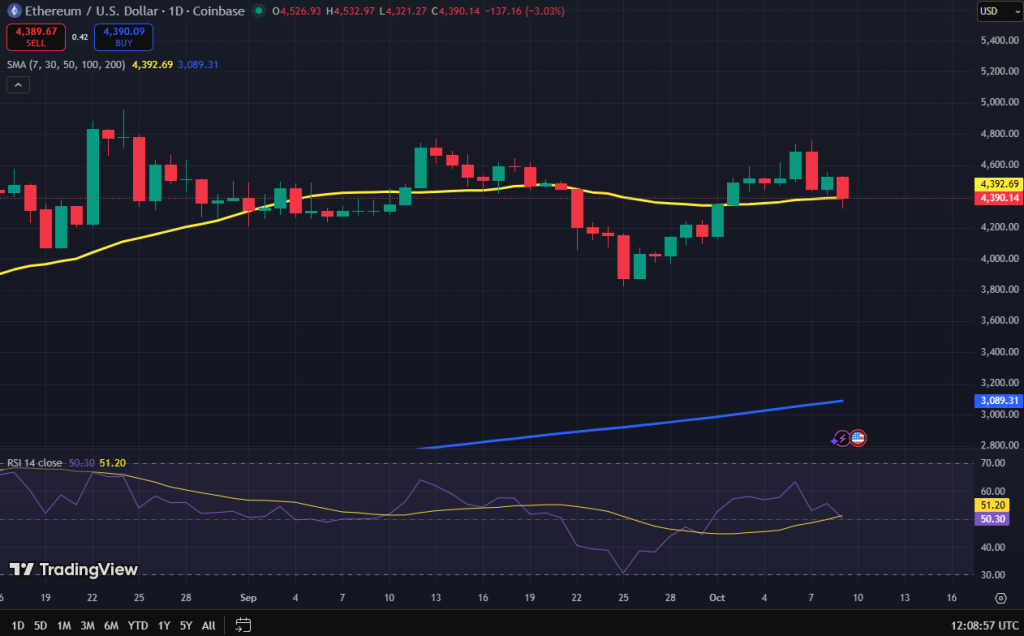Select the YTD time range
Viewport: 1024px width, 636px height.
pyautogui.click(x=137, y=626)
